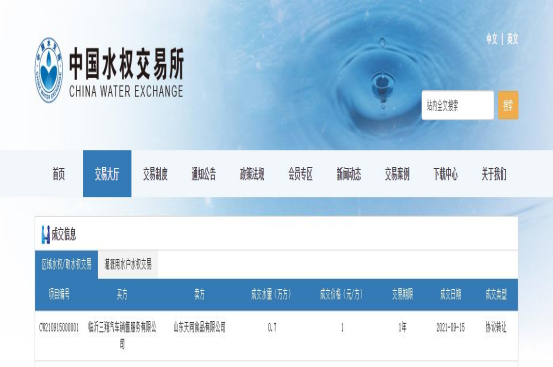Open the 关于我们 page

coord(494,174)
